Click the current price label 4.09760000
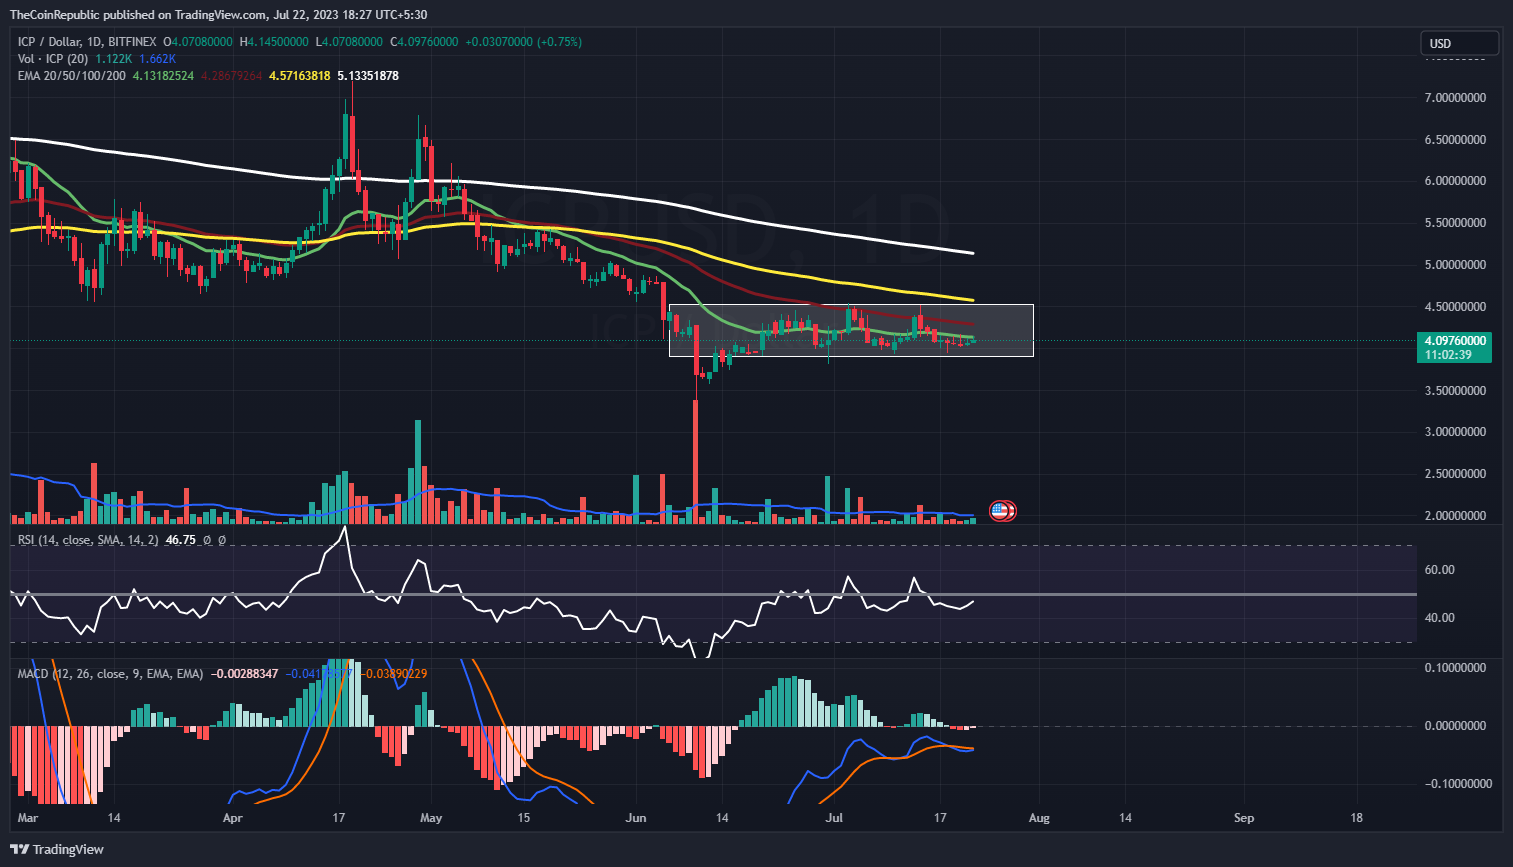Image resolution: width=1513 pixels, height=867 pixels. click(1457, 340)
